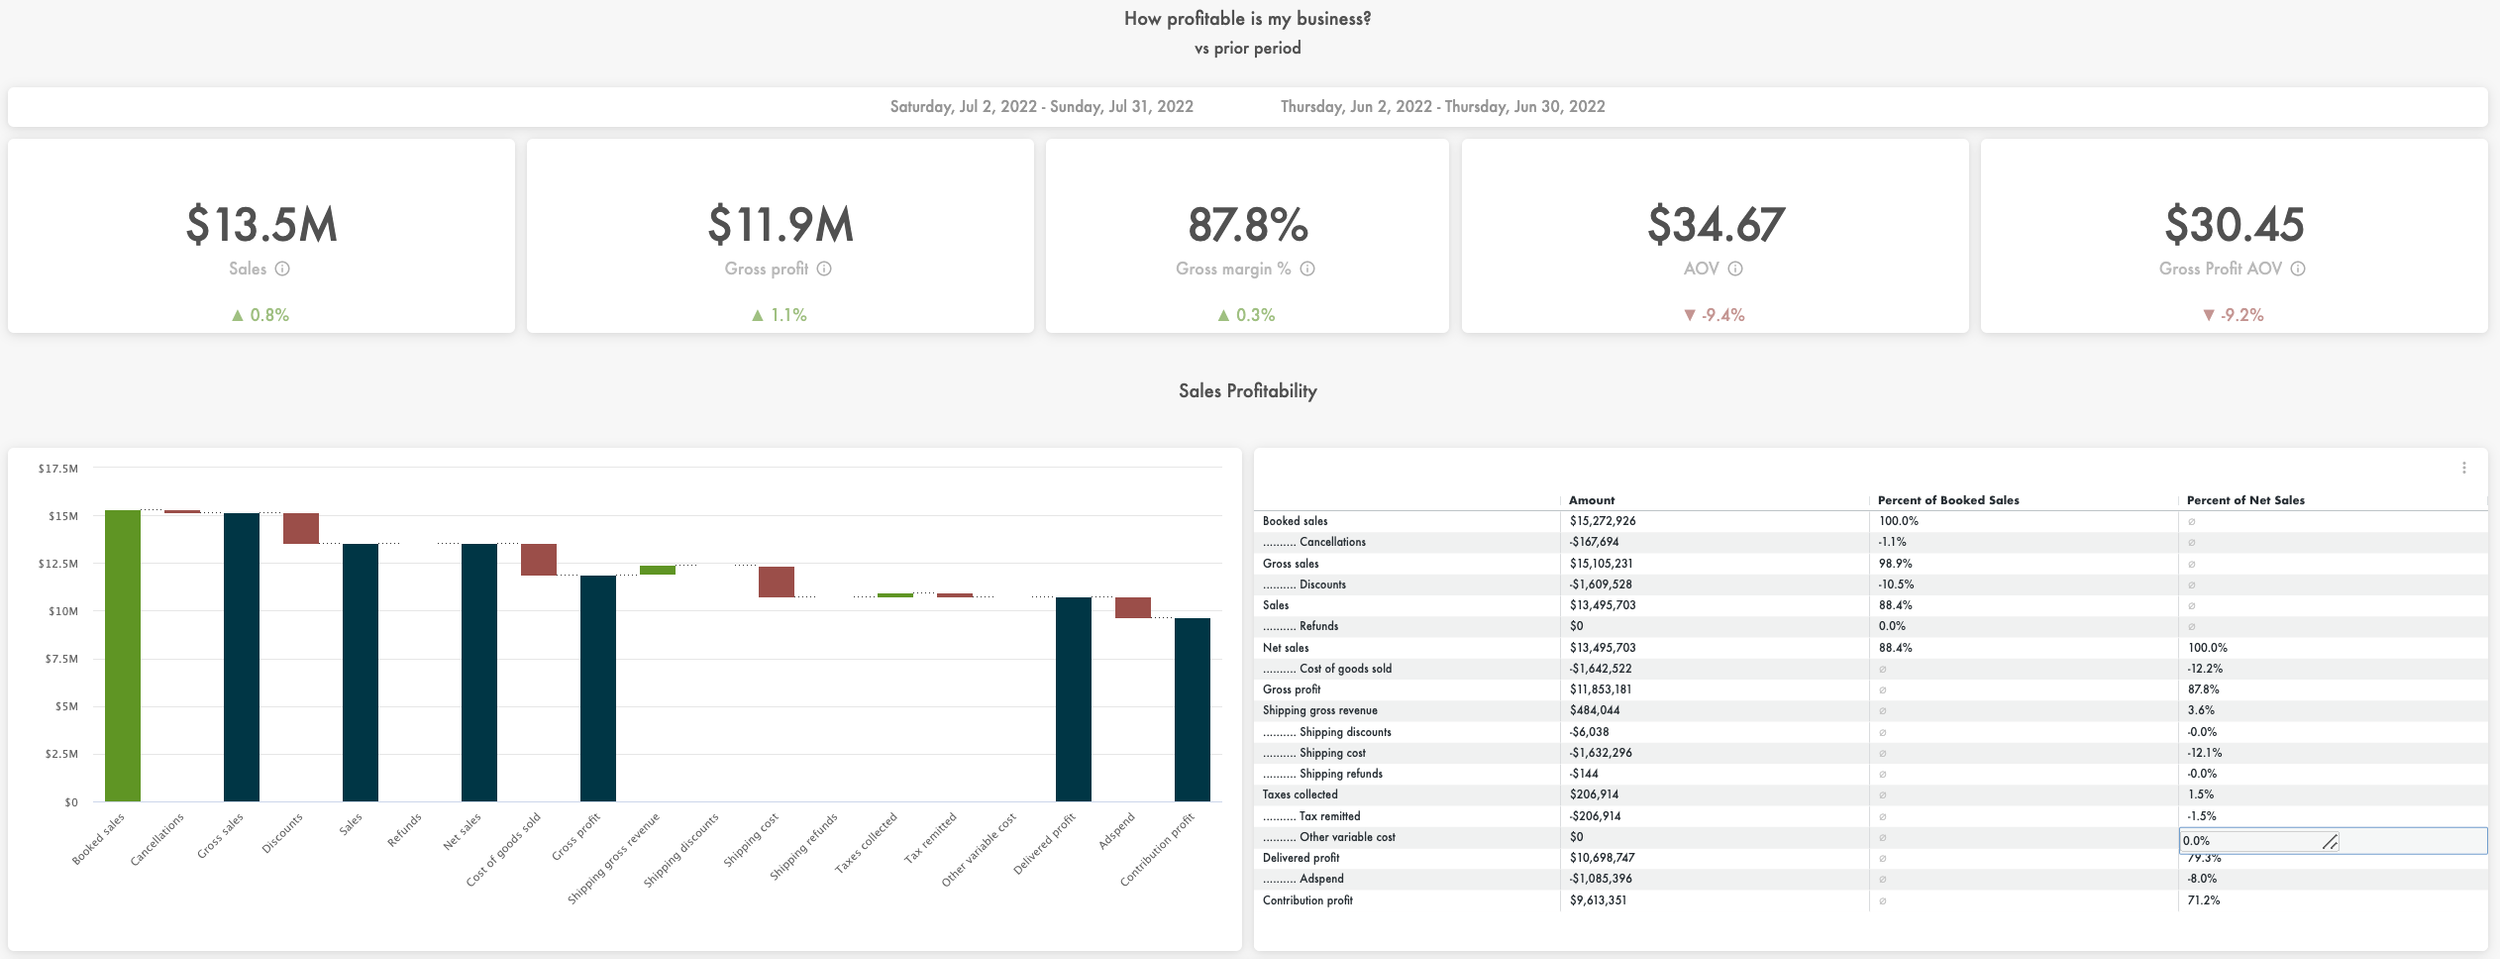Open the Gross margin % info icon
Viewport: 2500px width, 959px height.
pyautogui.click(x=1306, y=268)
